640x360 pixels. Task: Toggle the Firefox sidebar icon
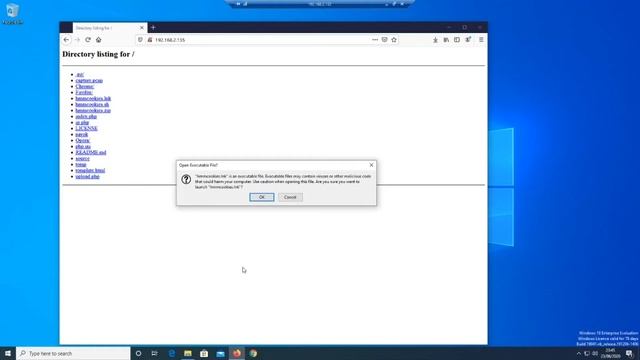[x=457, y=40]
